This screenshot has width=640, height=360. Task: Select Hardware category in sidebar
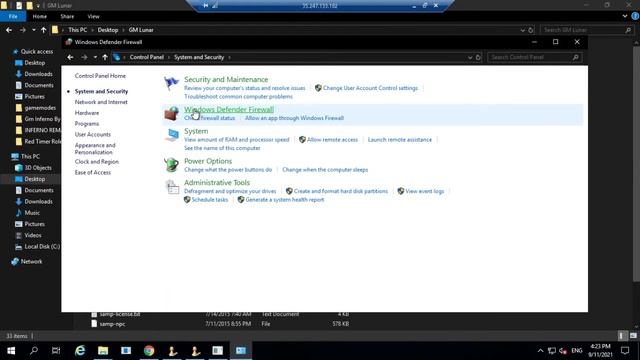coord(87,113)
